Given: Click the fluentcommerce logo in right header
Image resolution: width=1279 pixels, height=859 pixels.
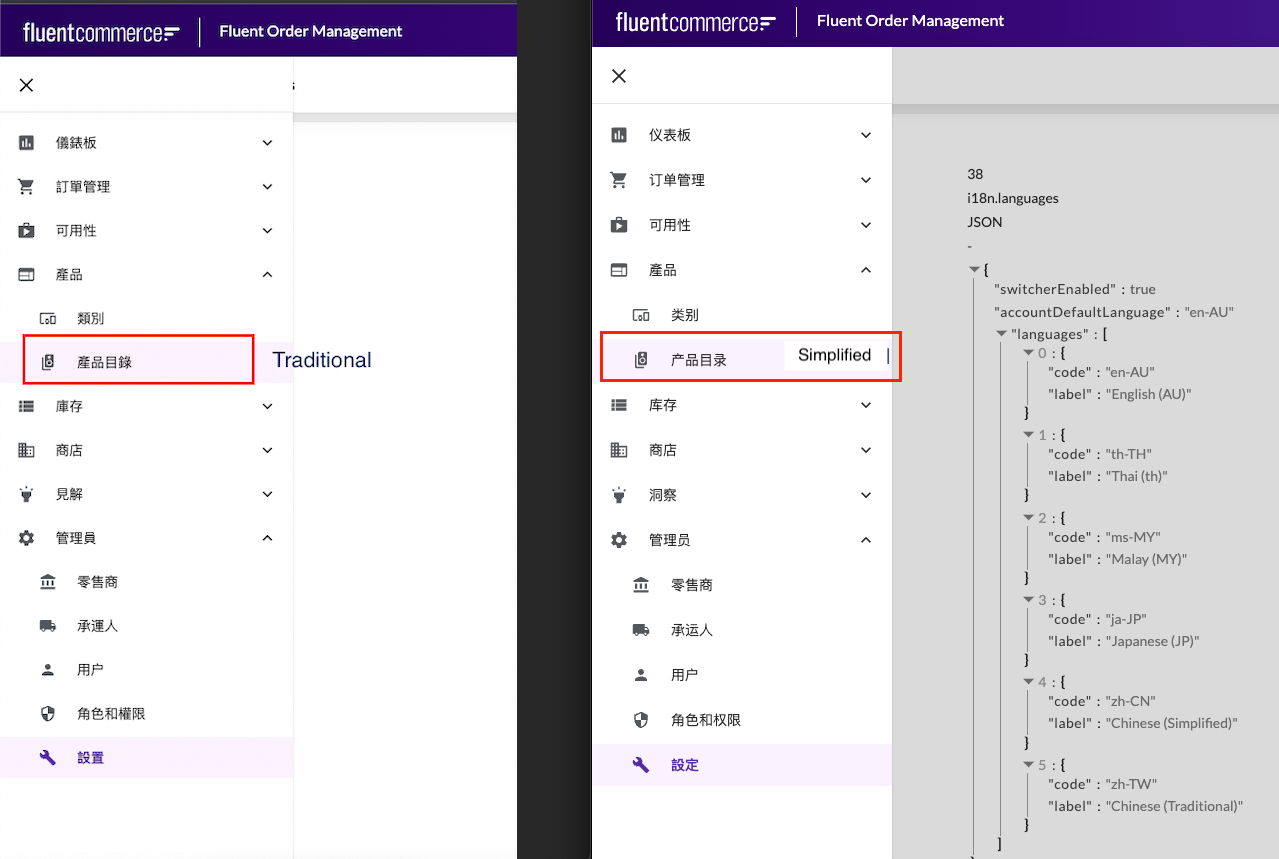Looking at the screenshot, I should tap(695, 21).
